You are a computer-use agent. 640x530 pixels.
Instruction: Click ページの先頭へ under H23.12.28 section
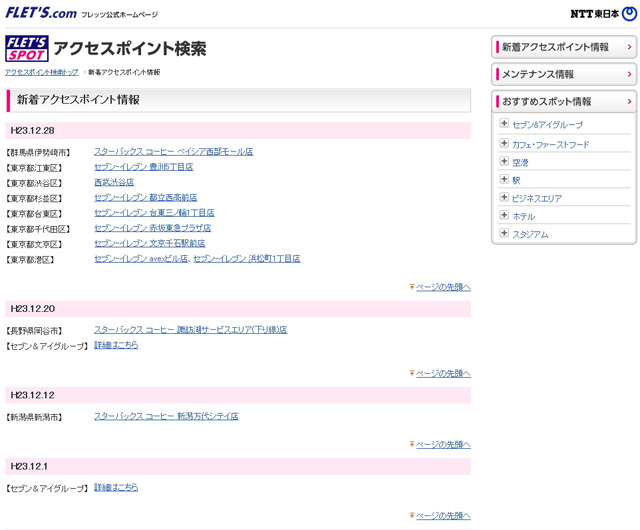pyautogui.click(x=443, y=287)
